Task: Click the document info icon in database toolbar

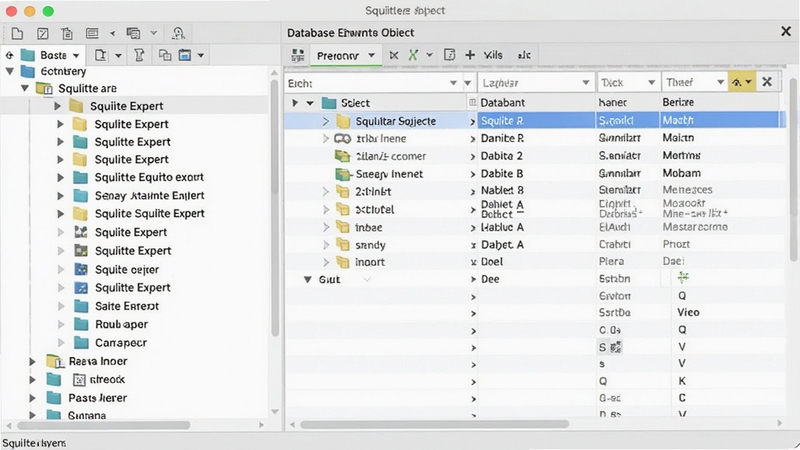Action: click(x=449, y=55)
